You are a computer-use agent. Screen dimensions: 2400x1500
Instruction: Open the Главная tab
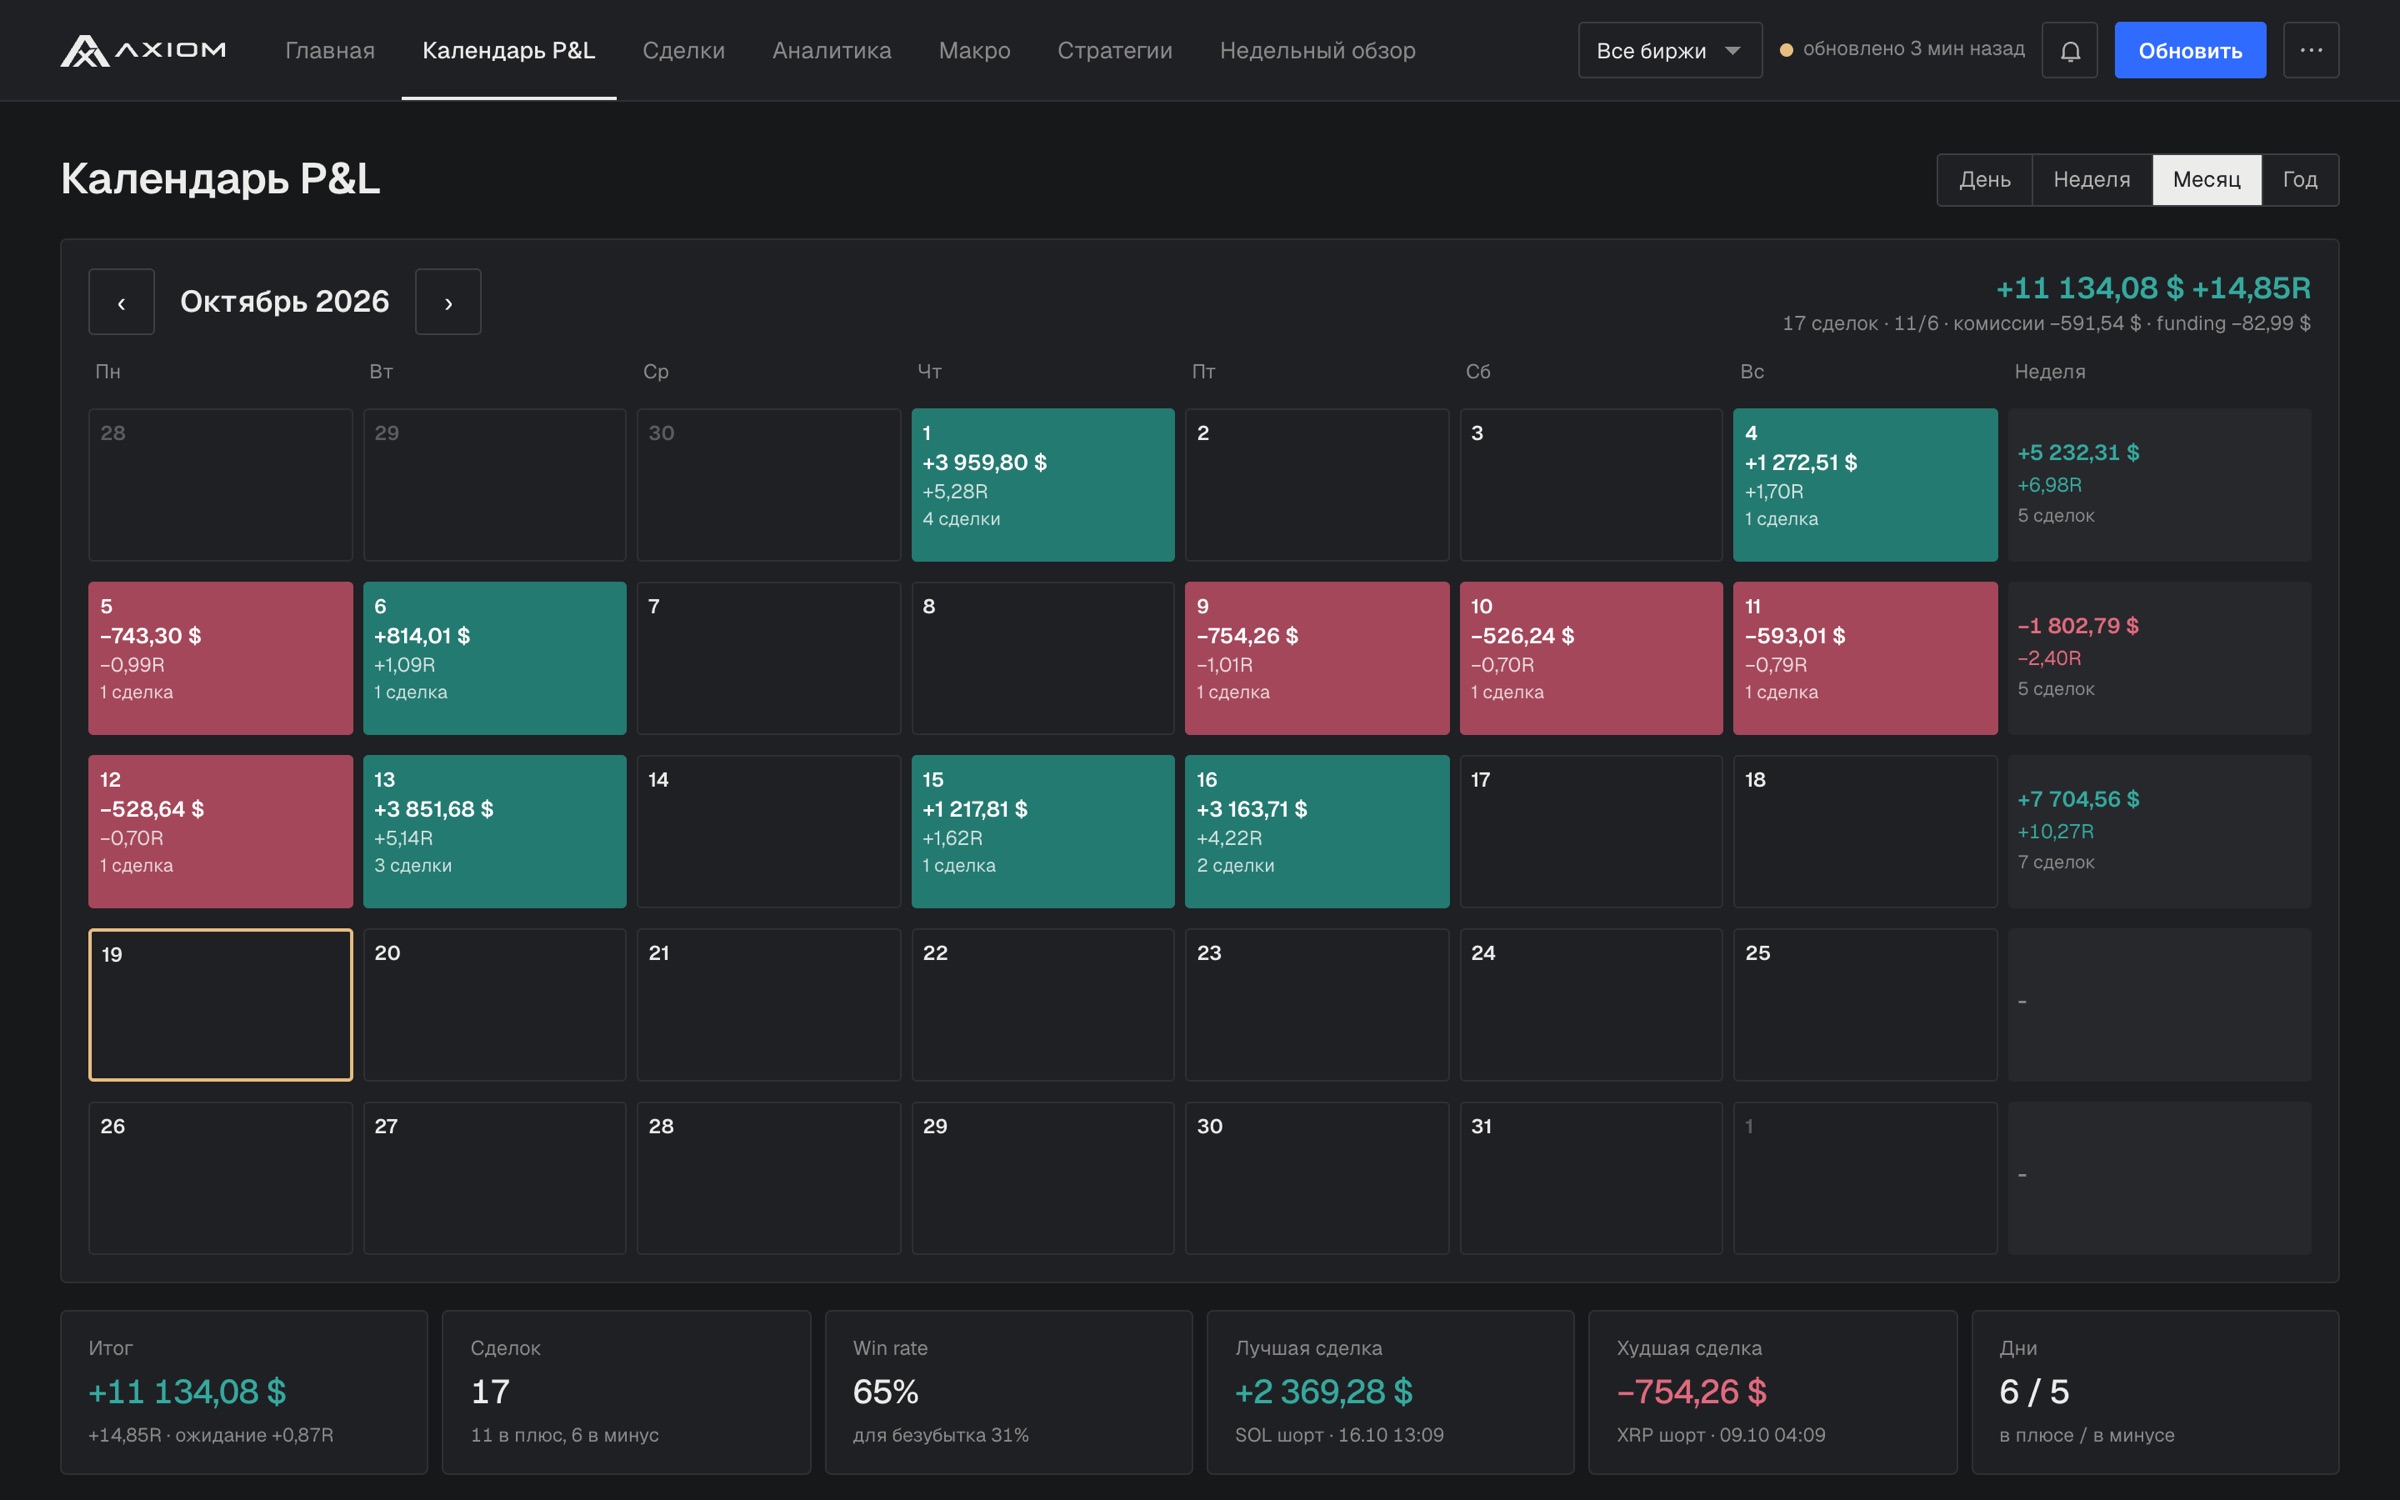pos(330,50)
